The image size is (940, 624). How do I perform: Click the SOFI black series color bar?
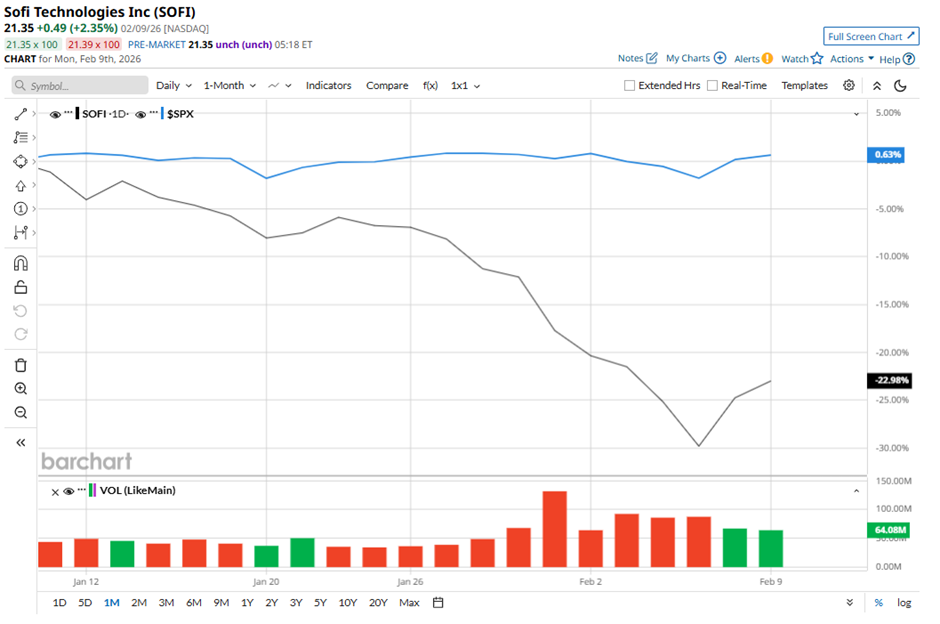pyautogui.click(x=77, y=113)
